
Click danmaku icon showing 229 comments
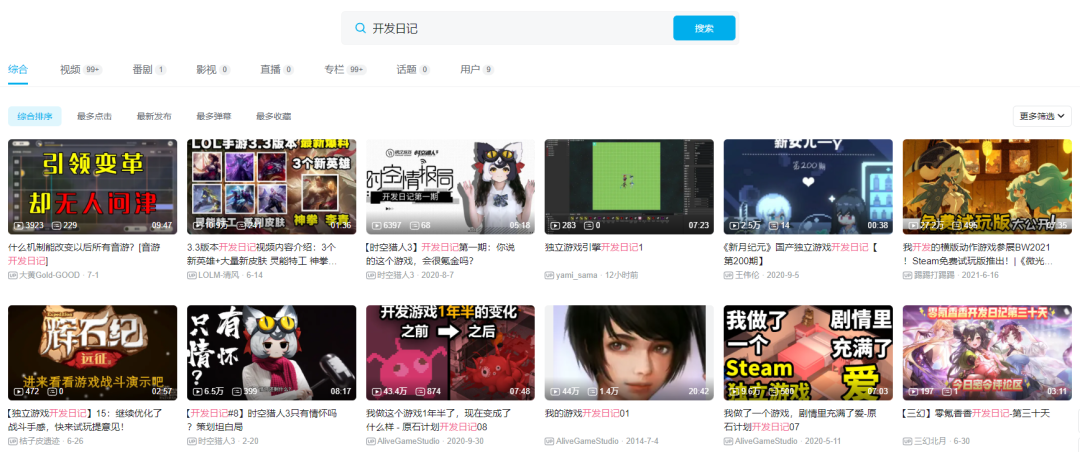pos(56,225)
